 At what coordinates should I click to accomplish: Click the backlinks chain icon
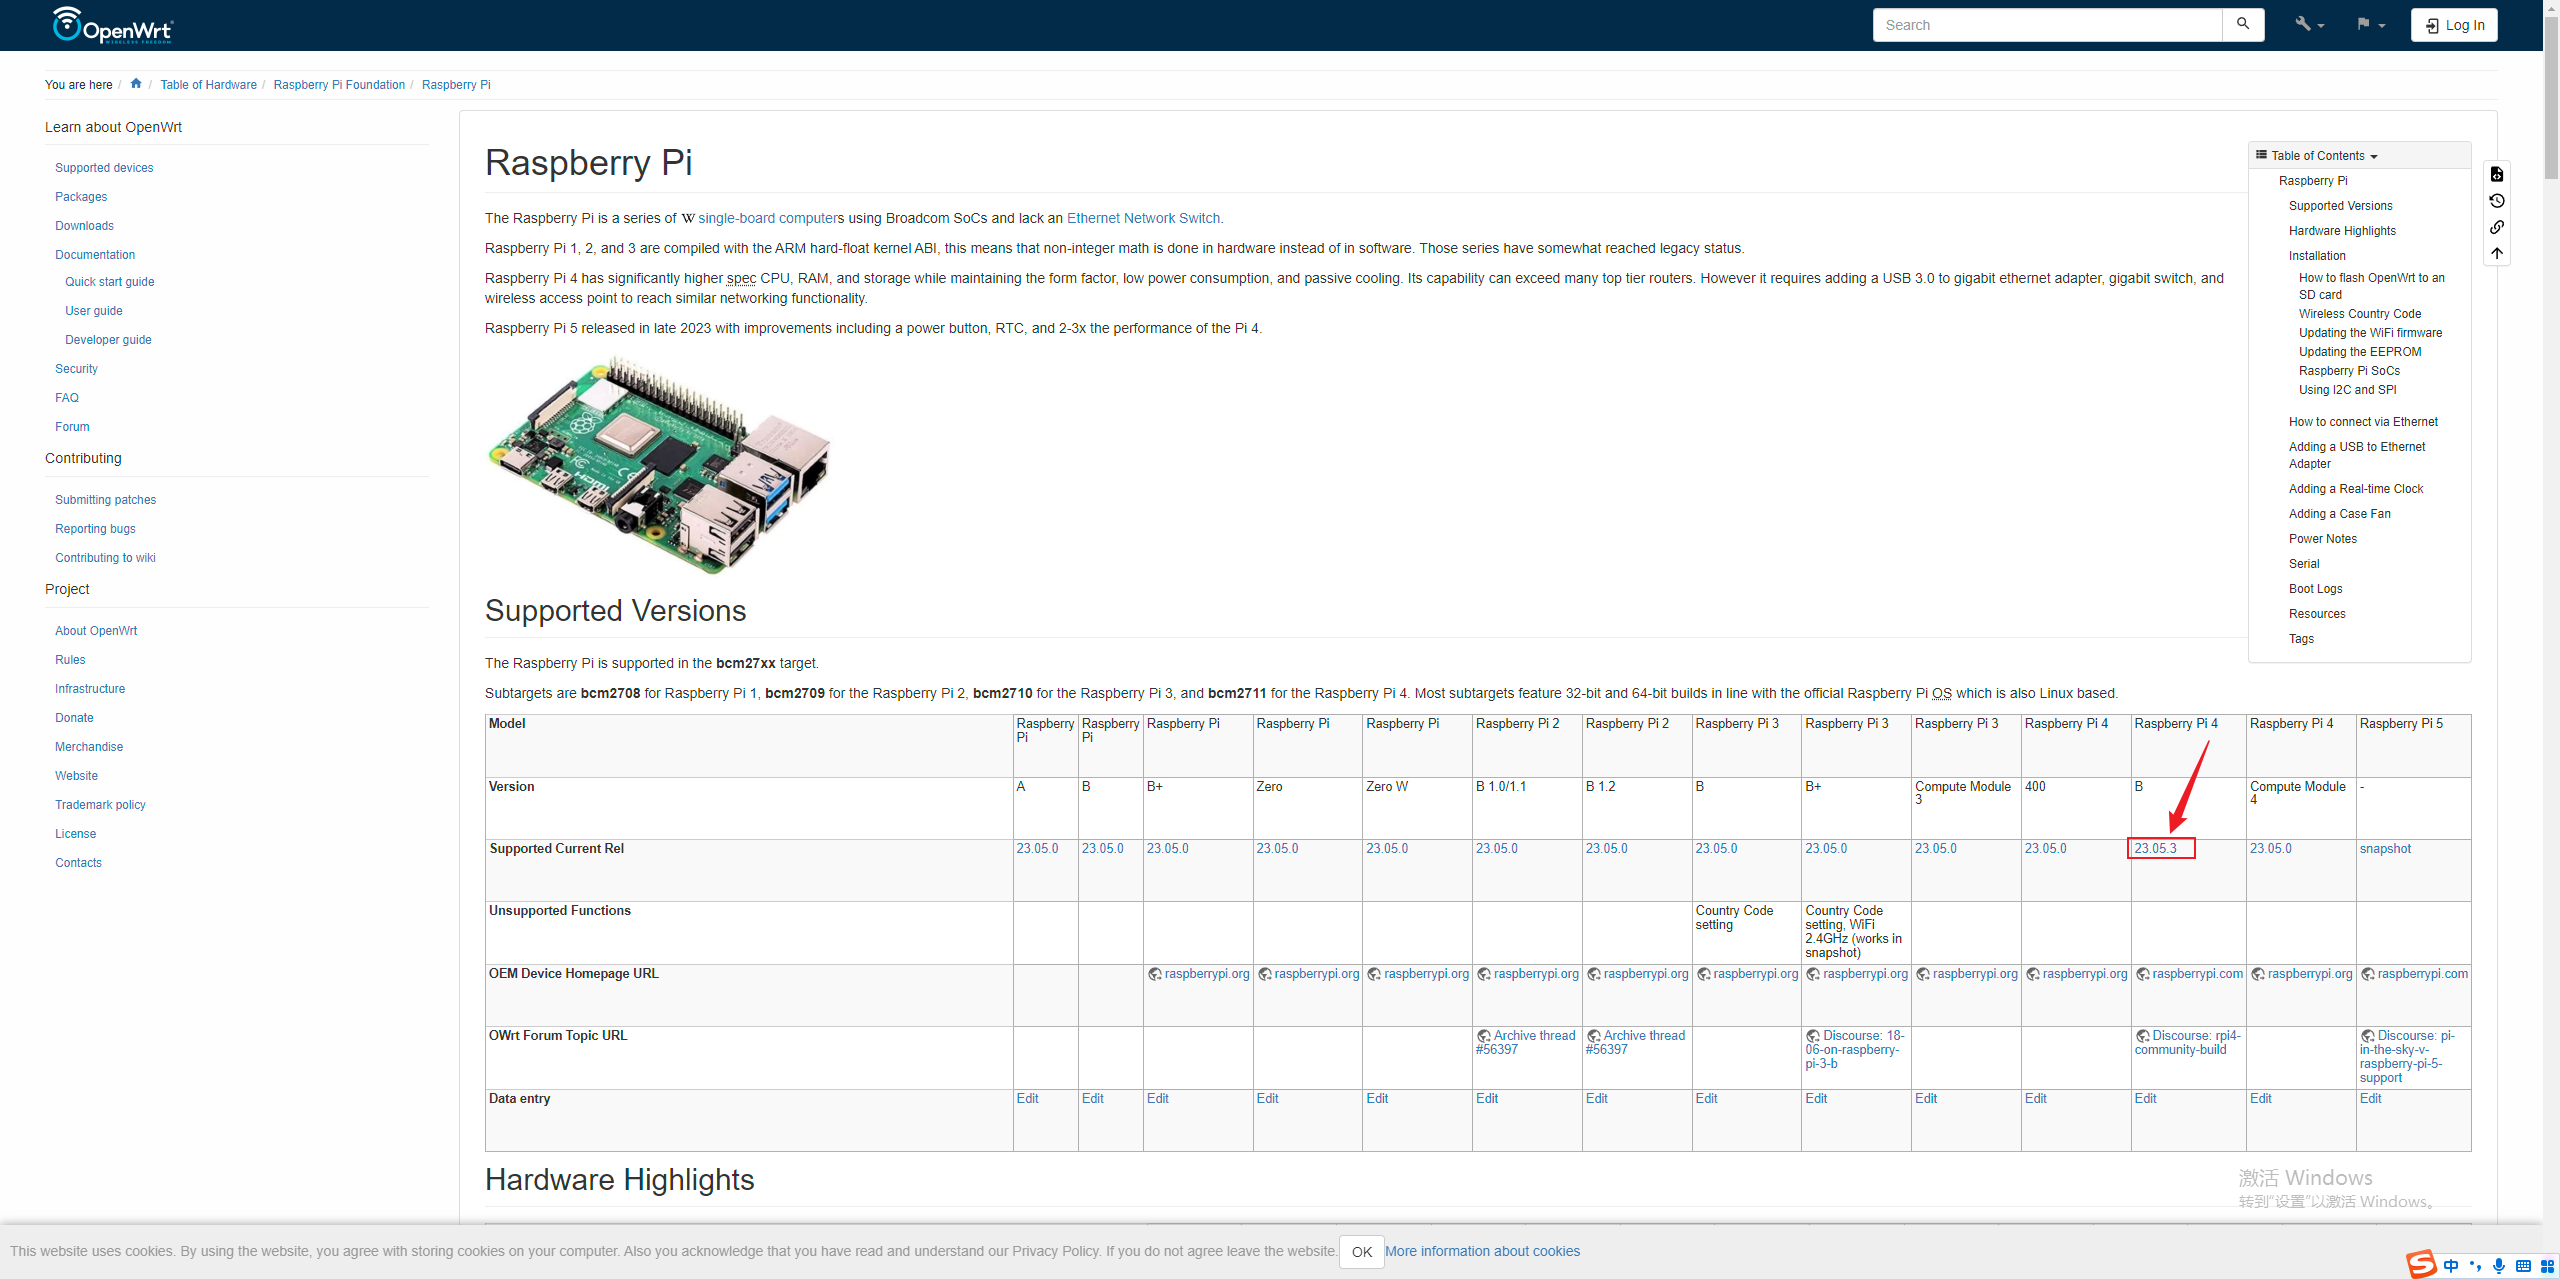coord(2497,227)
